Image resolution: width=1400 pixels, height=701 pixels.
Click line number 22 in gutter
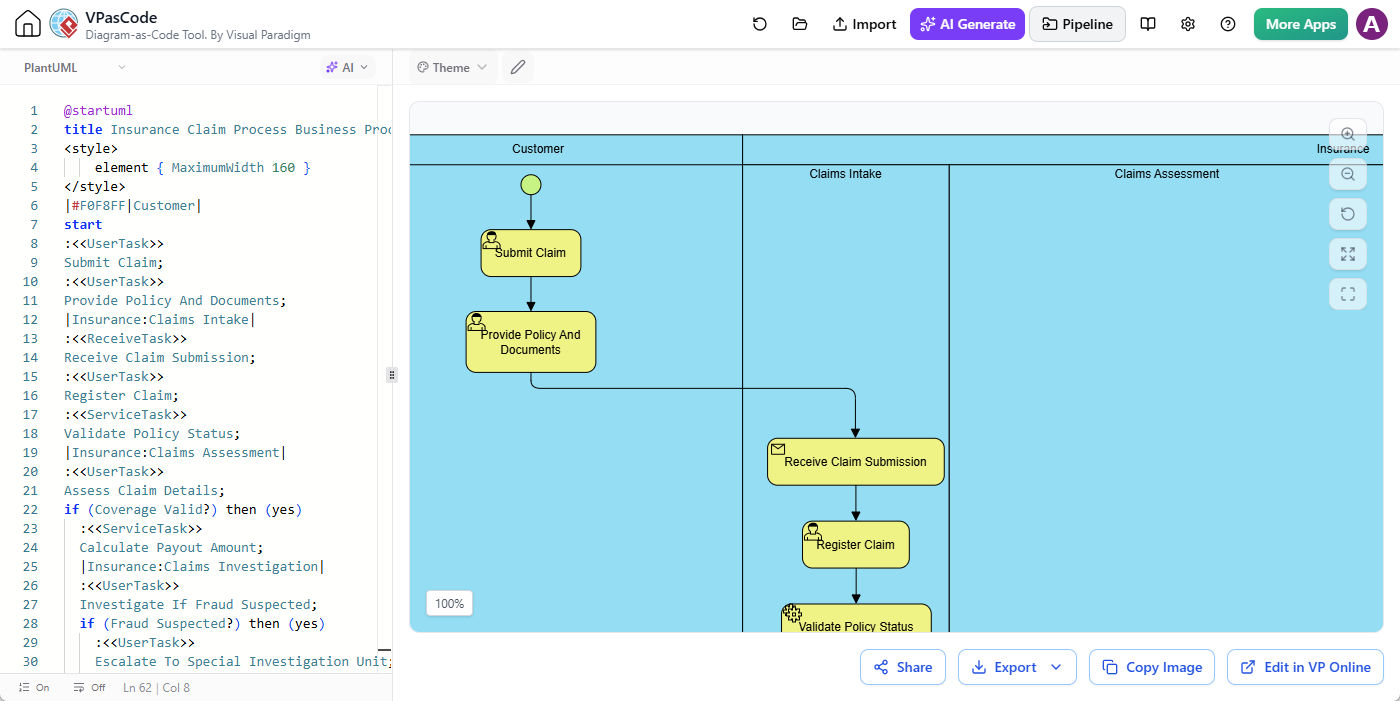click(30, 510)
